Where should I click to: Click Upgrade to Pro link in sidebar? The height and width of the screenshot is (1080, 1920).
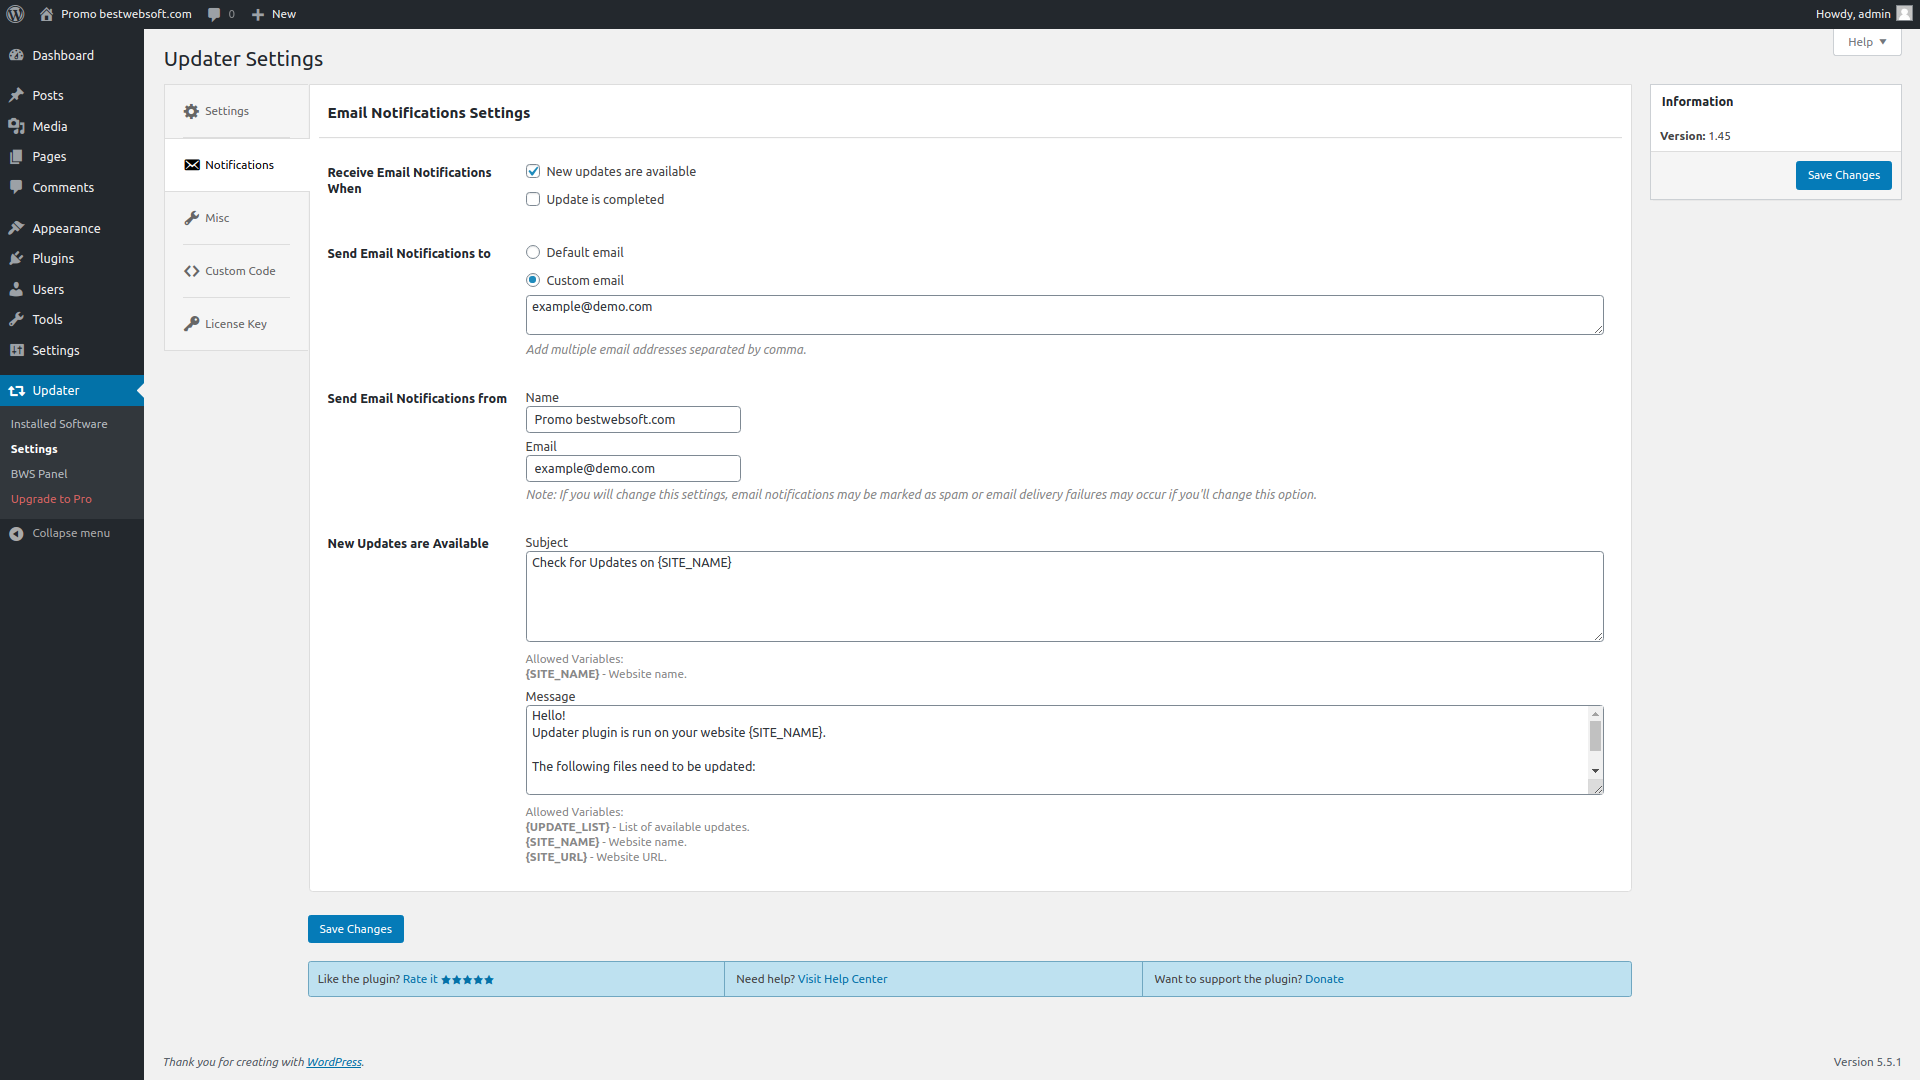[51, 498]
